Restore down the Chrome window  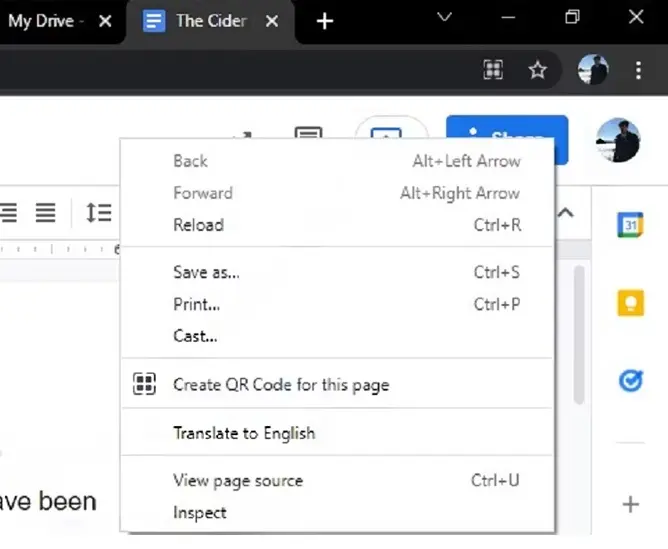(572, 17)
